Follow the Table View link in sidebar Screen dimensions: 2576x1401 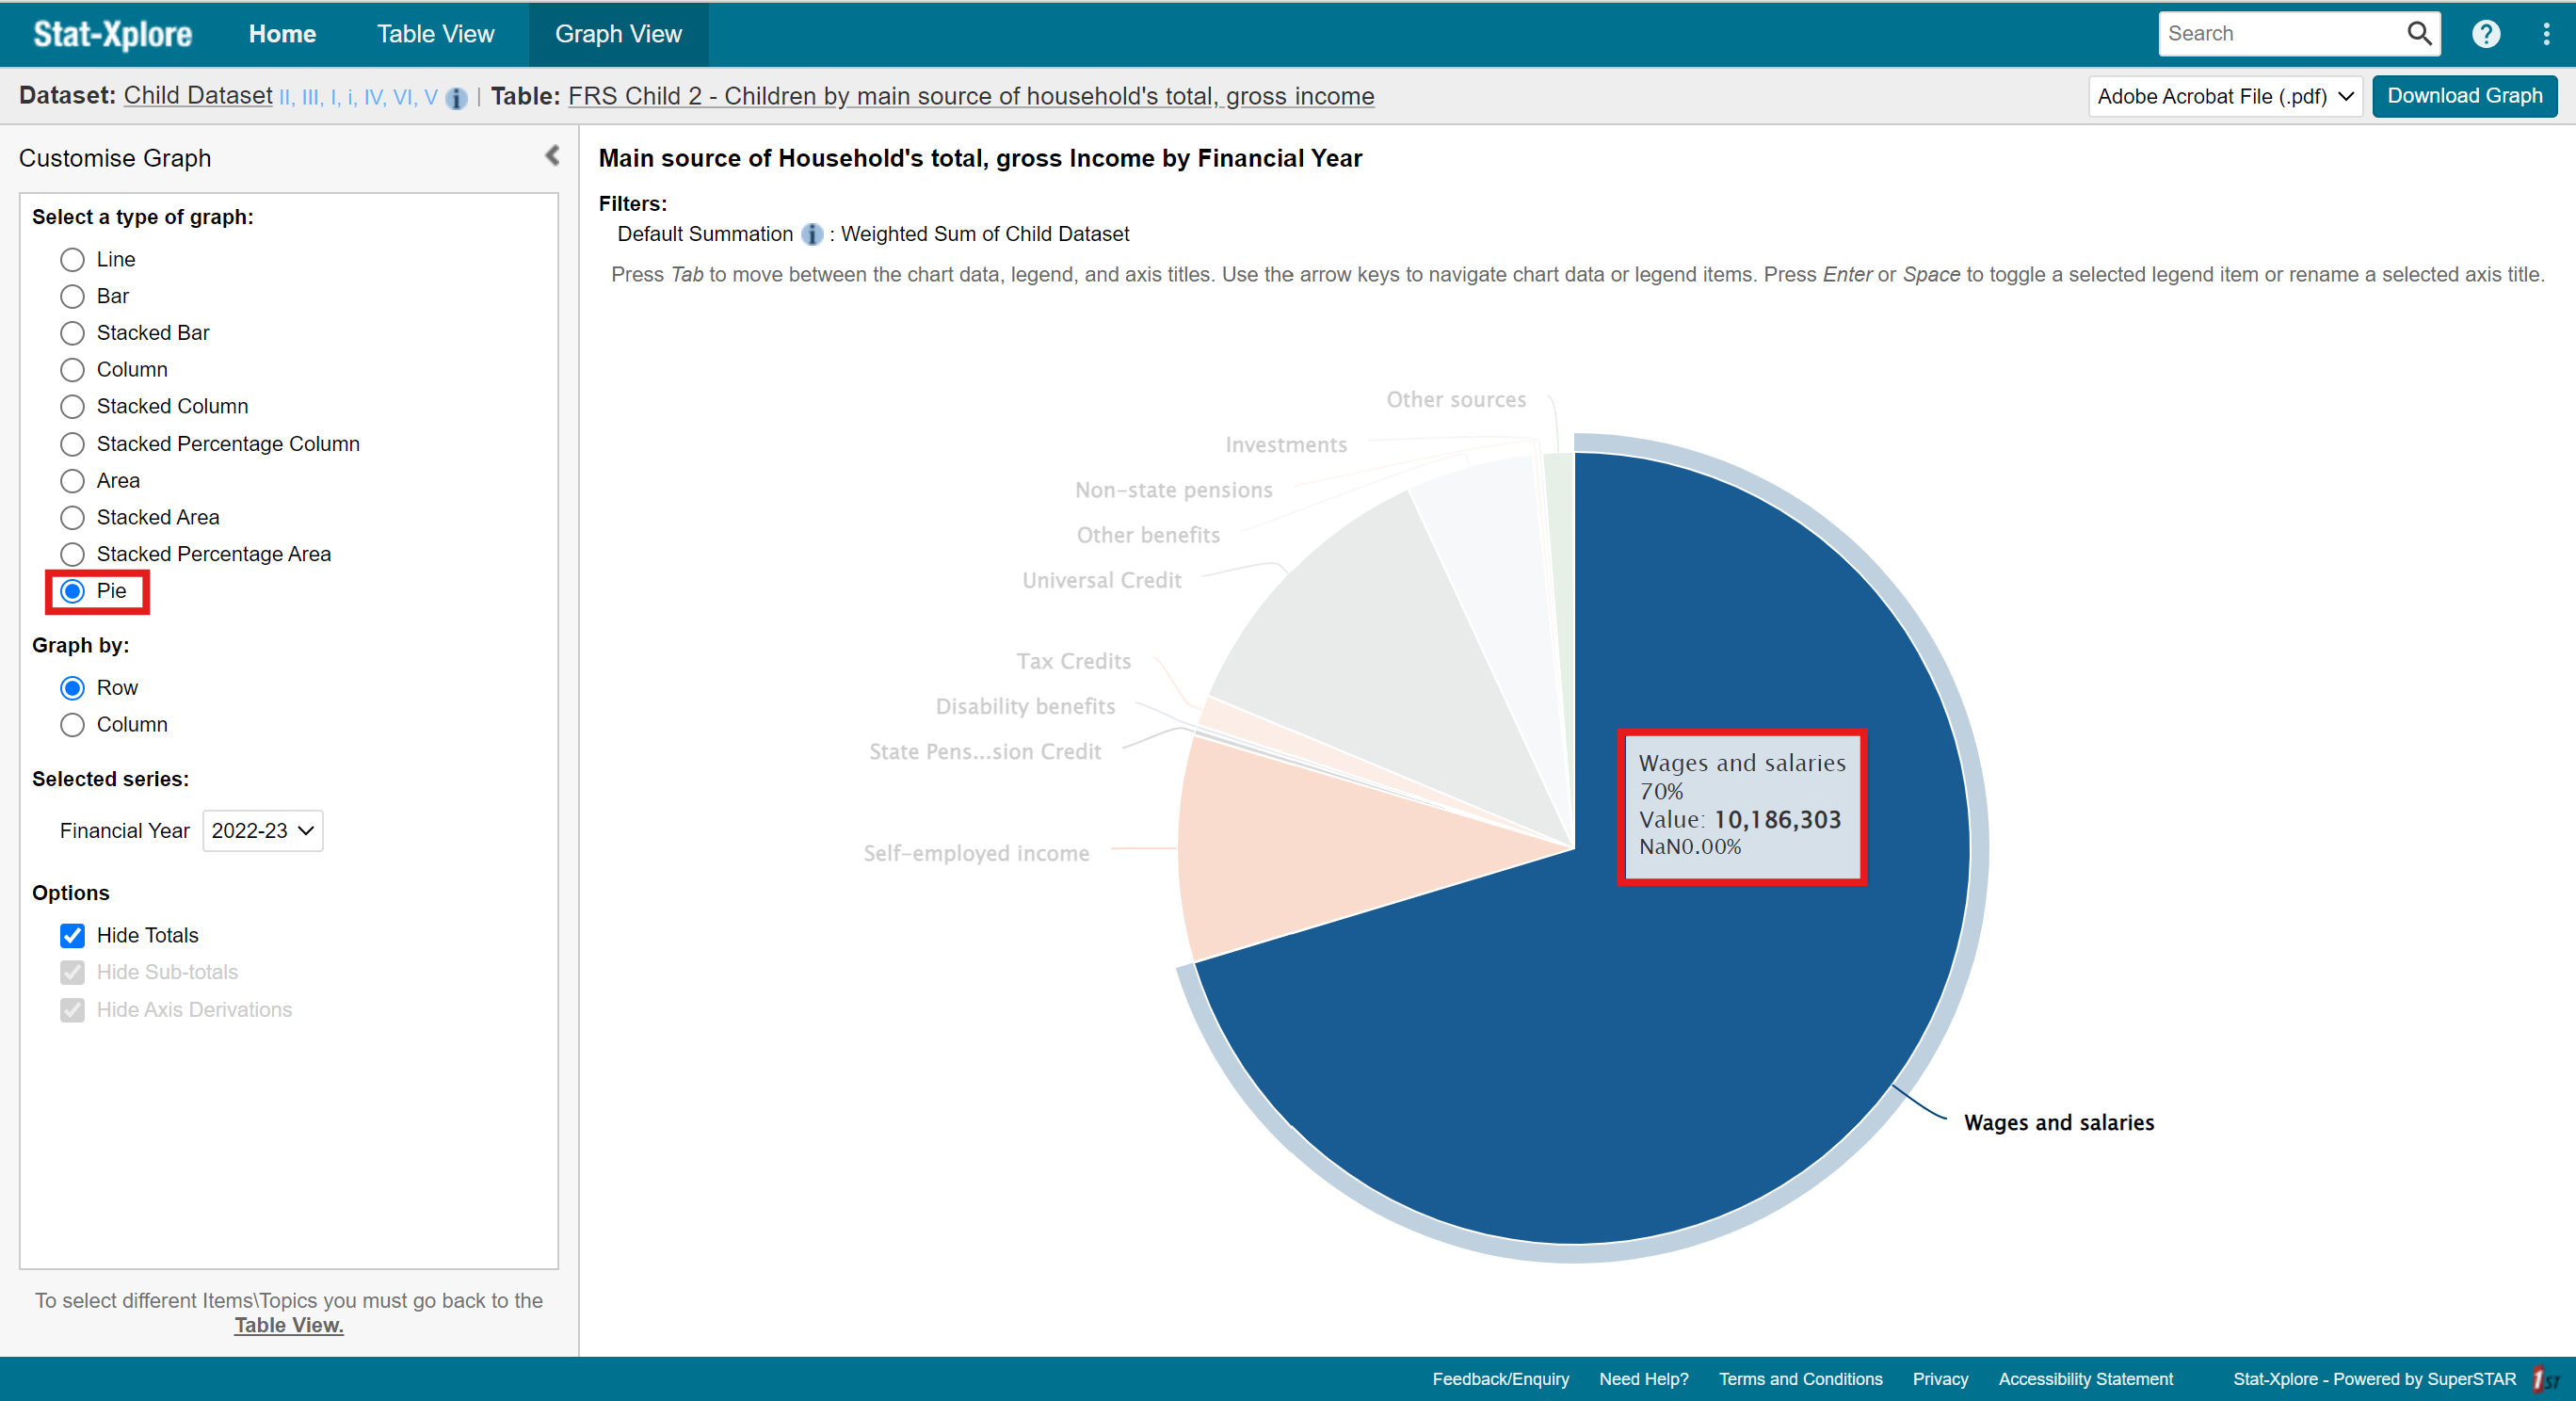coord(289,1325)
